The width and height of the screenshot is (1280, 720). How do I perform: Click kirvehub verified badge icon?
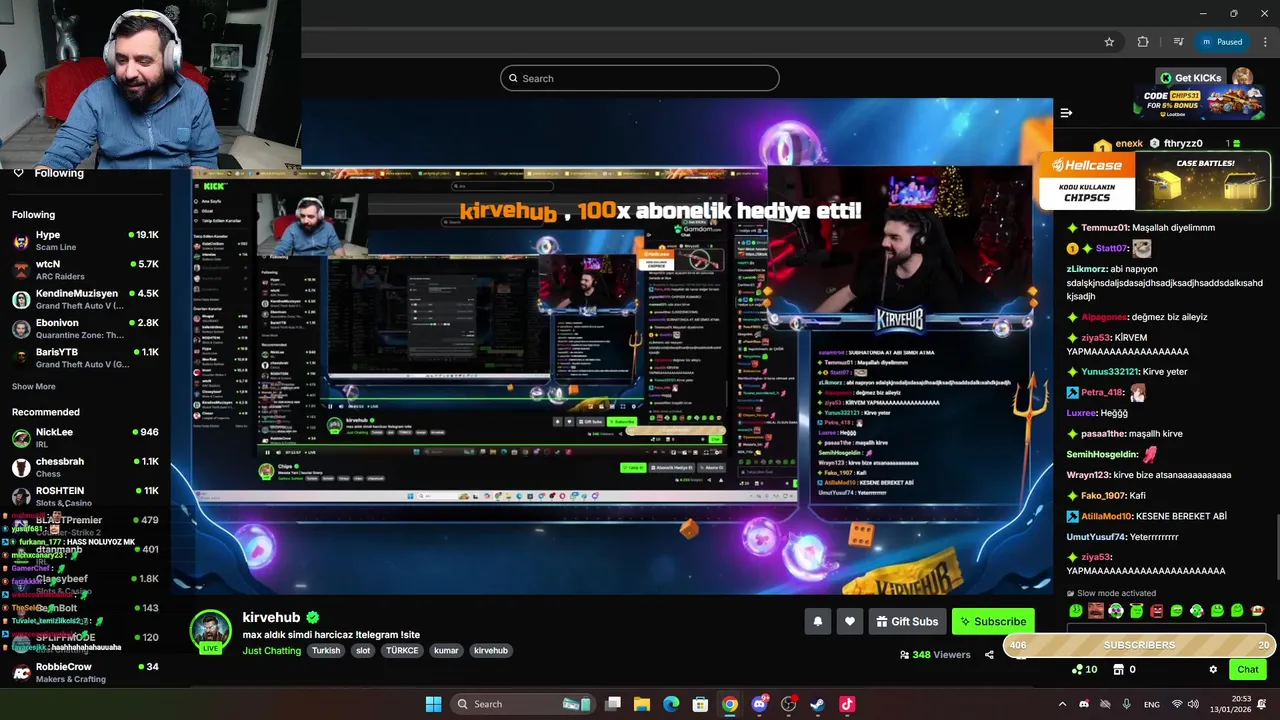(x=312, y=617)
